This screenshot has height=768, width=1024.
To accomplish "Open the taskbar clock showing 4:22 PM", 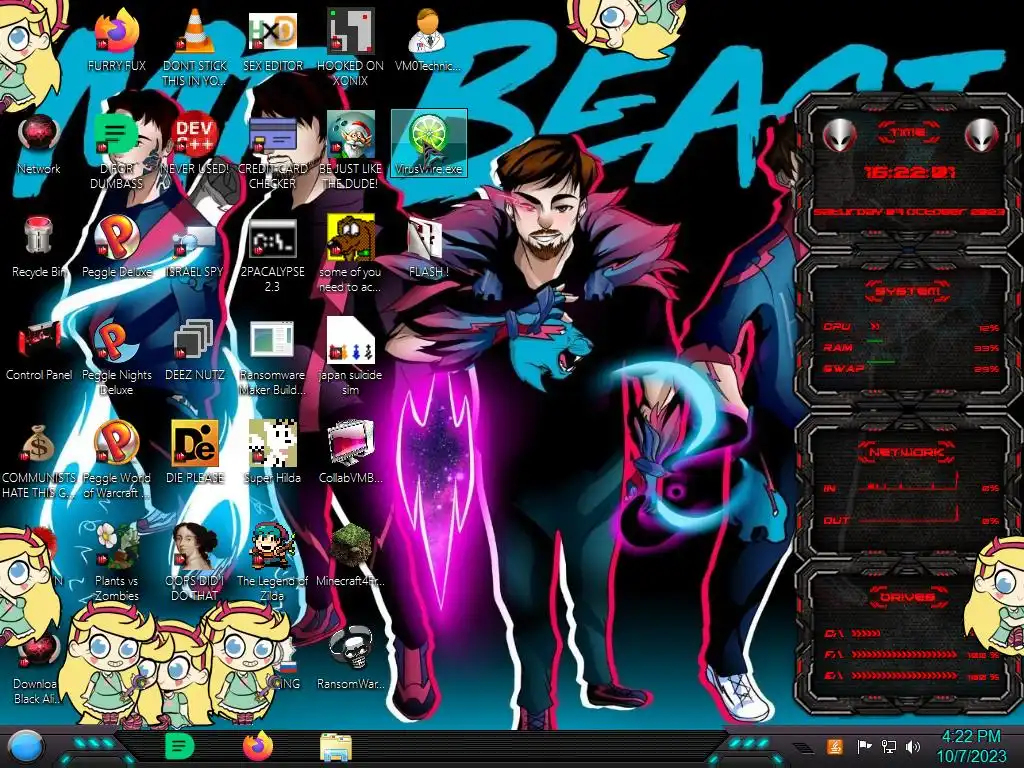I will (971, 746).
